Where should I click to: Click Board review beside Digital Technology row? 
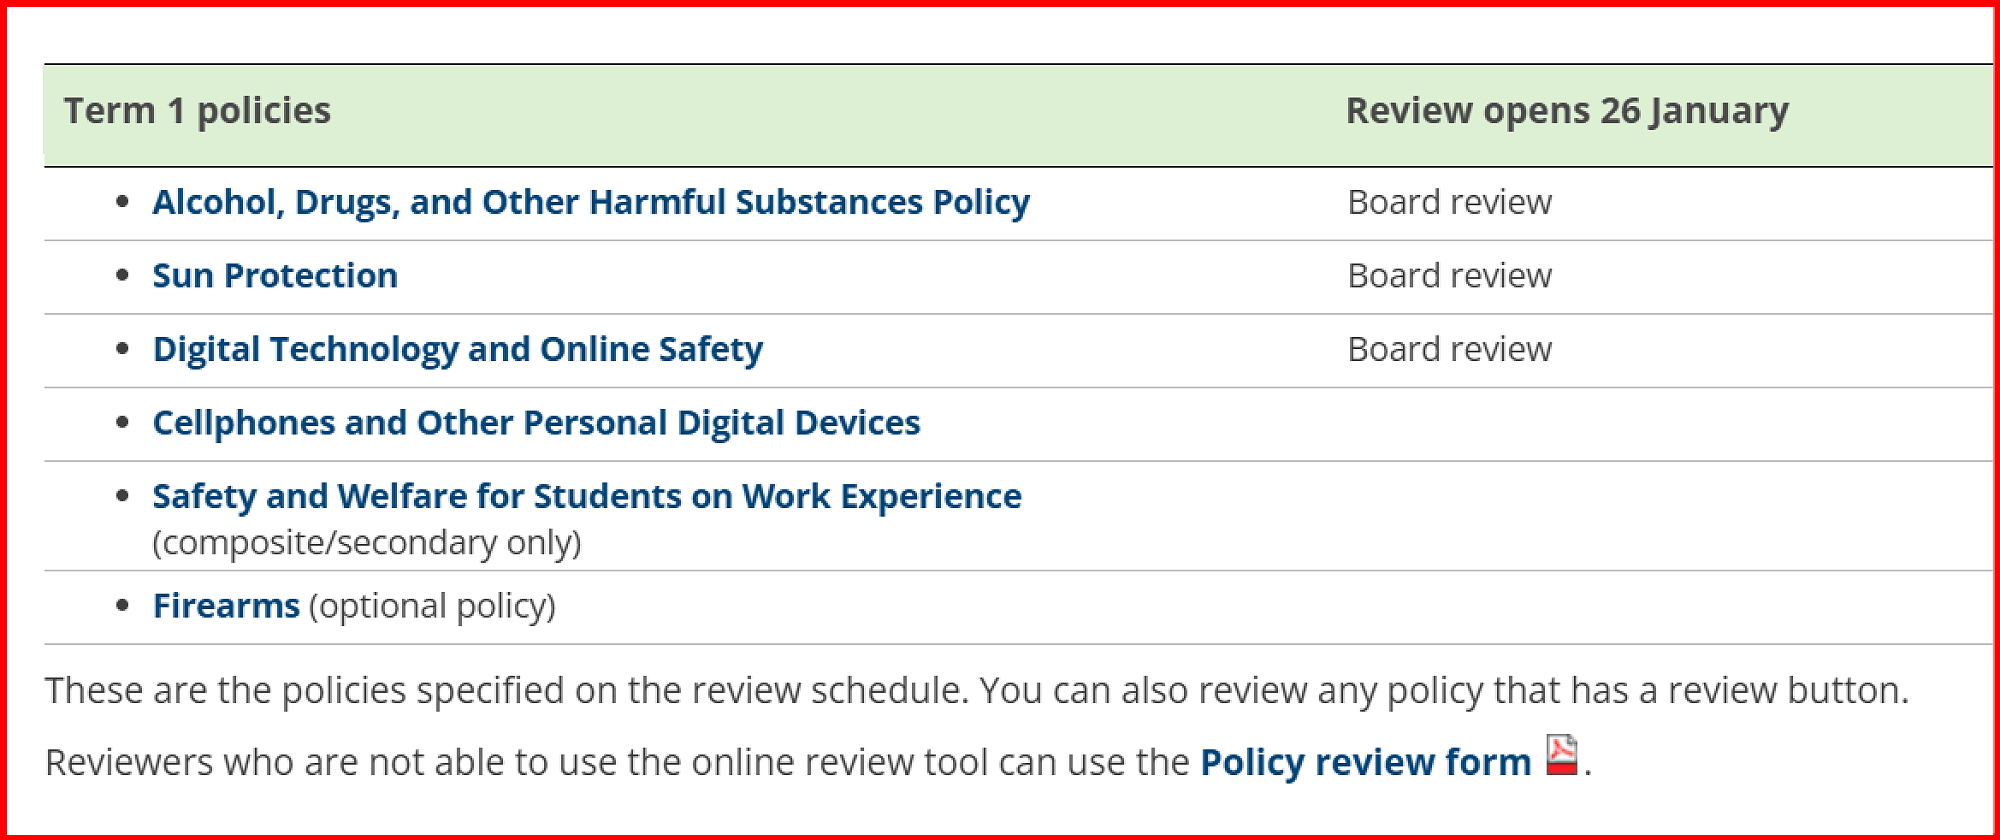(1449, 350)
